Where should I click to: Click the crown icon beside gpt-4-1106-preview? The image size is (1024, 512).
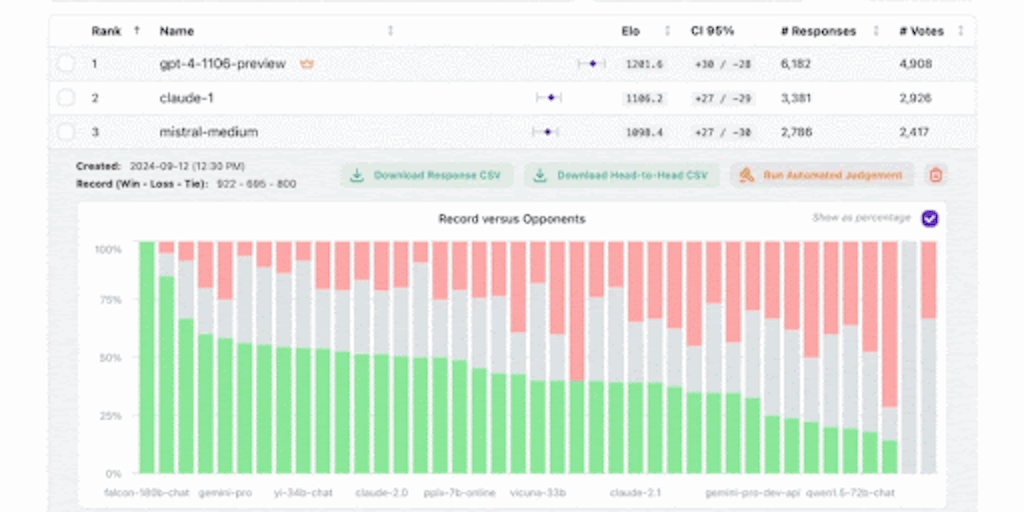(x=307, y=64)
